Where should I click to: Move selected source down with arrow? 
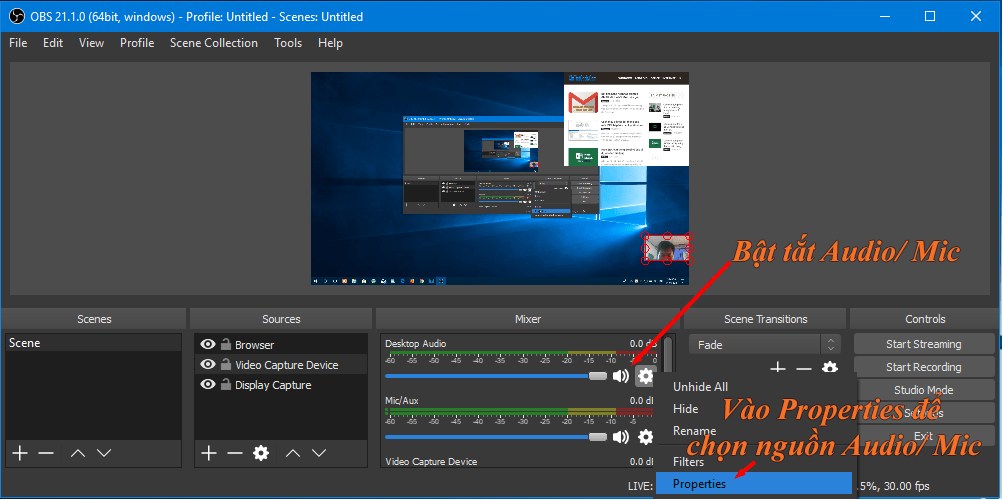click(318, 453)
